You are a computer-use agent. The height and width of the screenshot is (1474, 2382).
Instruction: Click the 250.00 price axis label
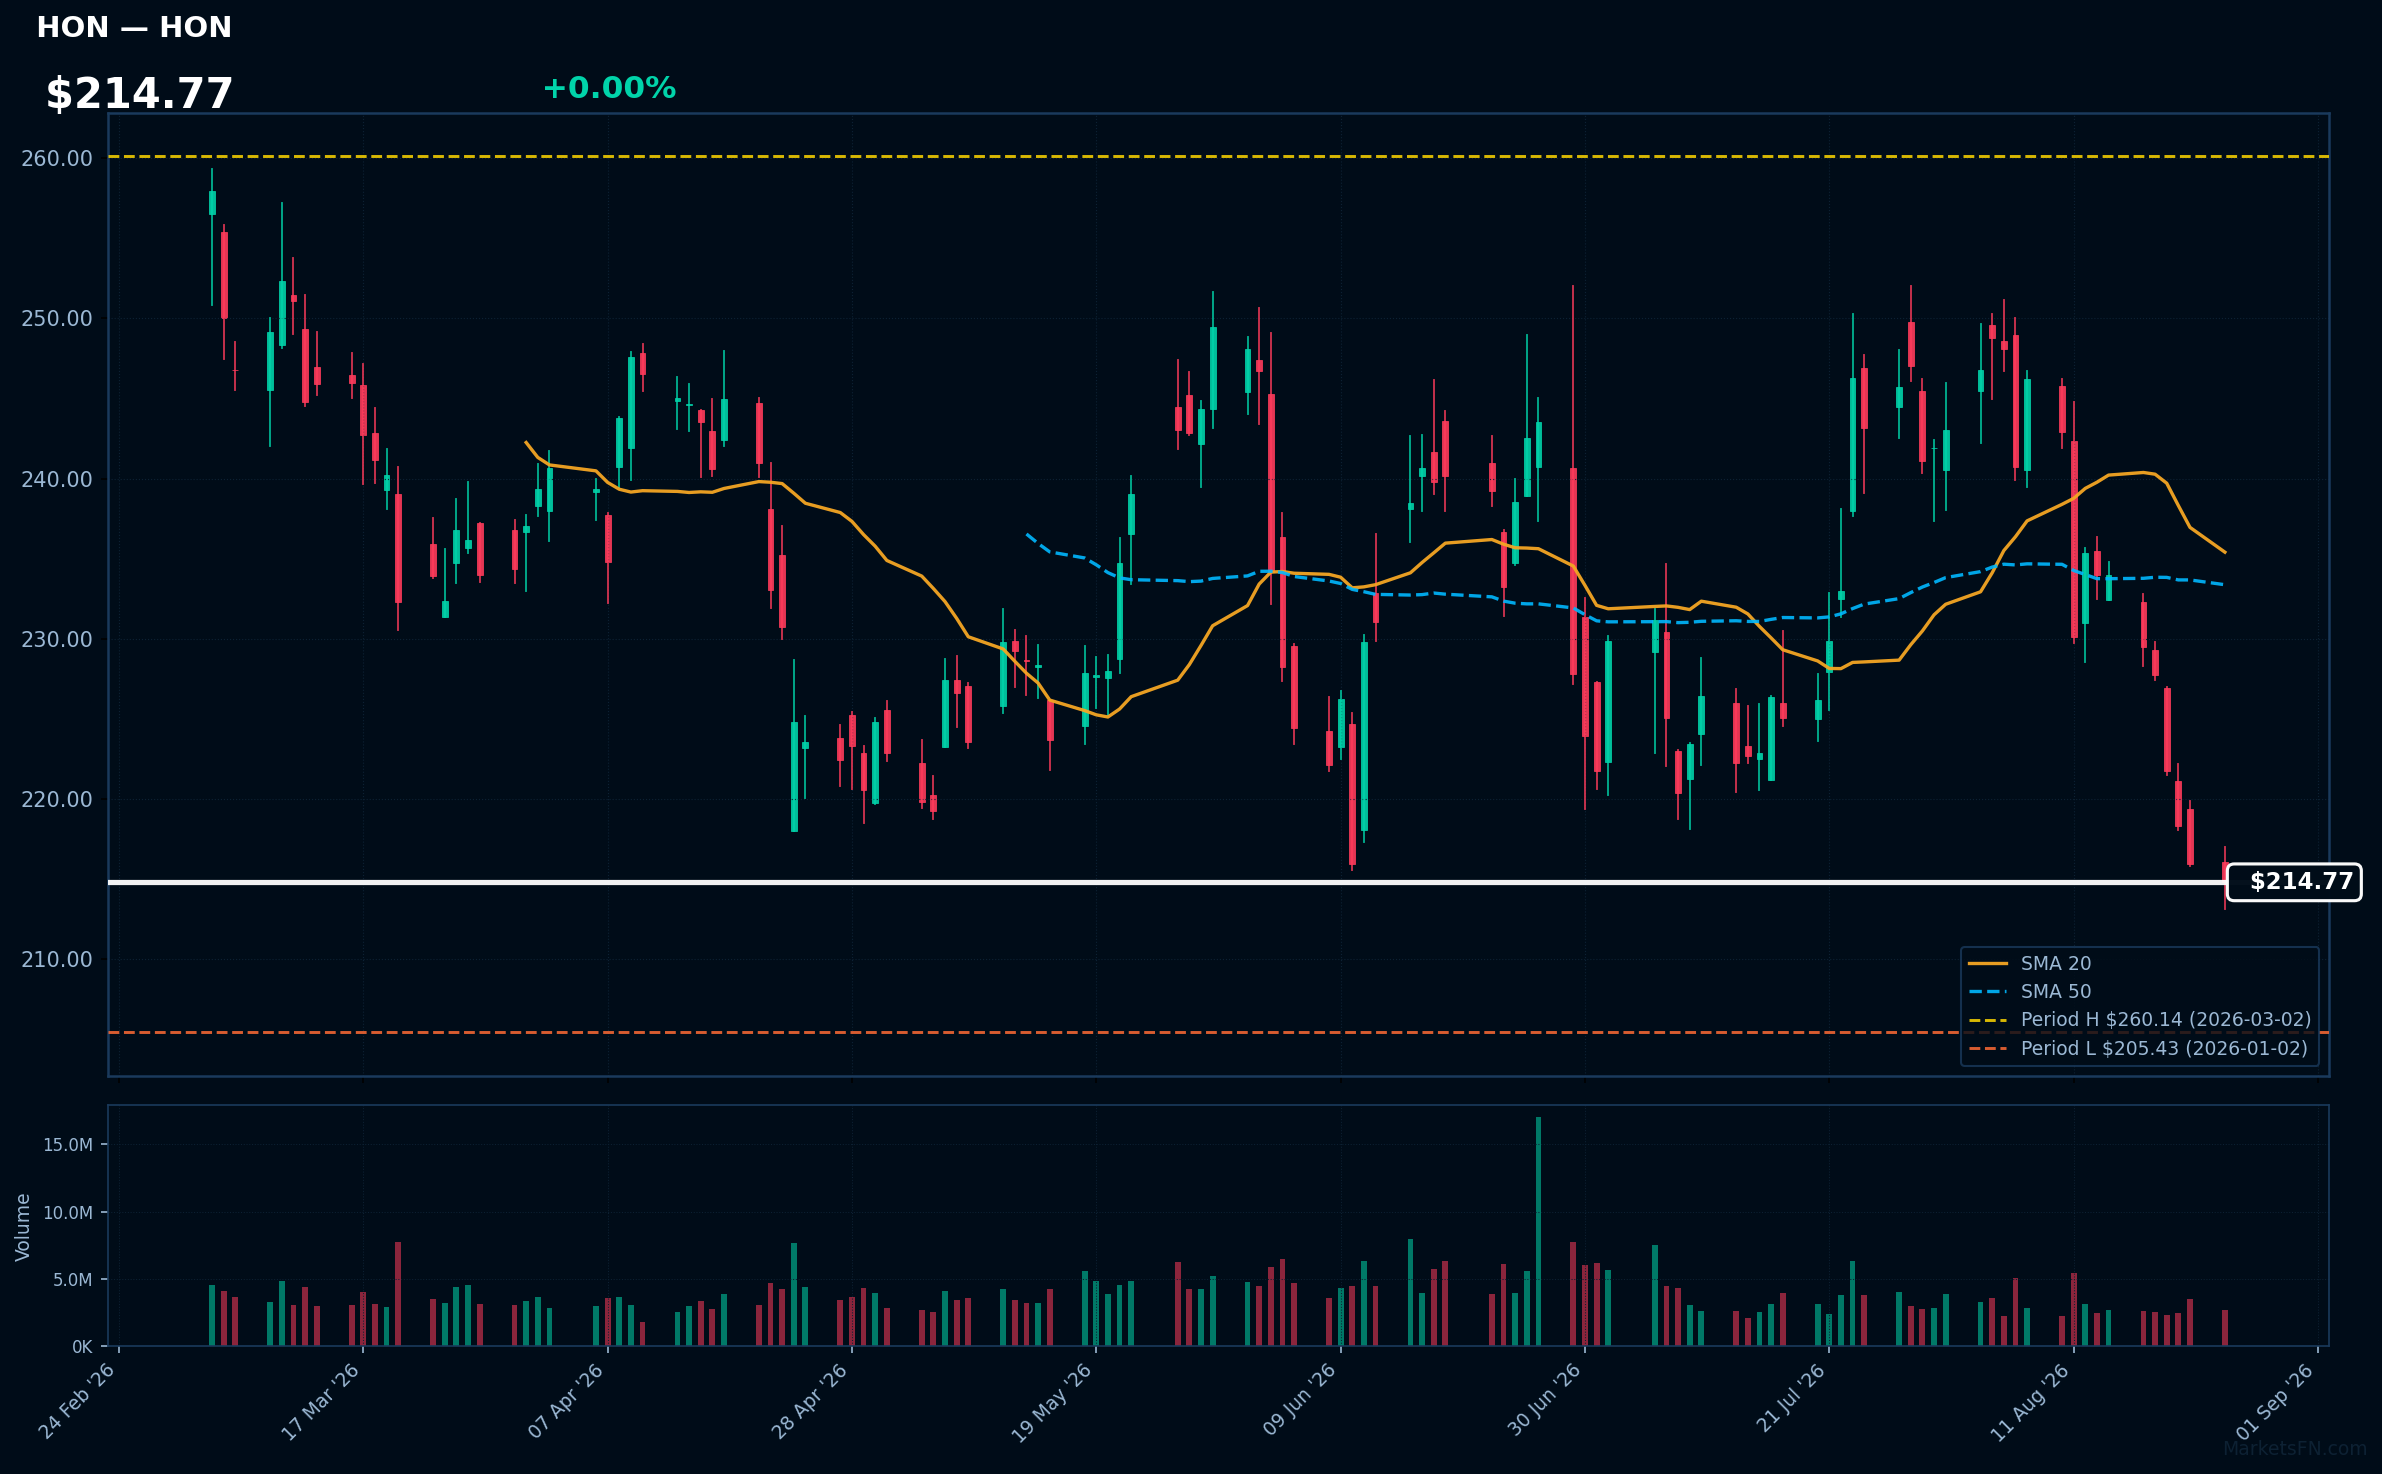(57, 318)
